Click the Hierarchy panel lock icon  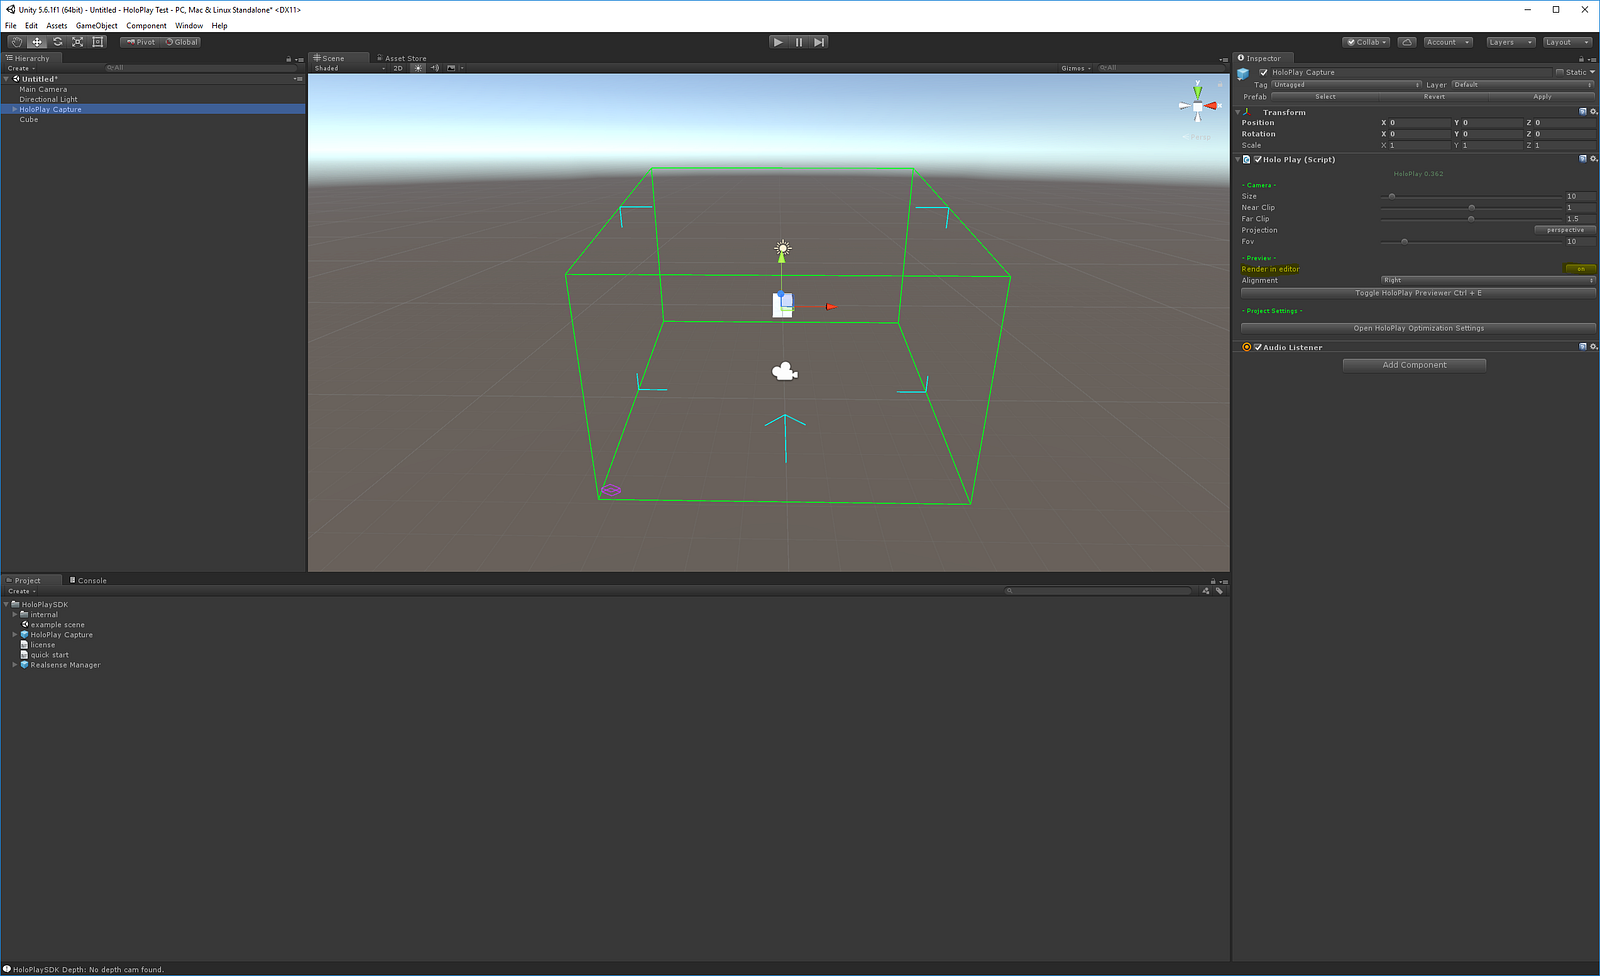289,59
